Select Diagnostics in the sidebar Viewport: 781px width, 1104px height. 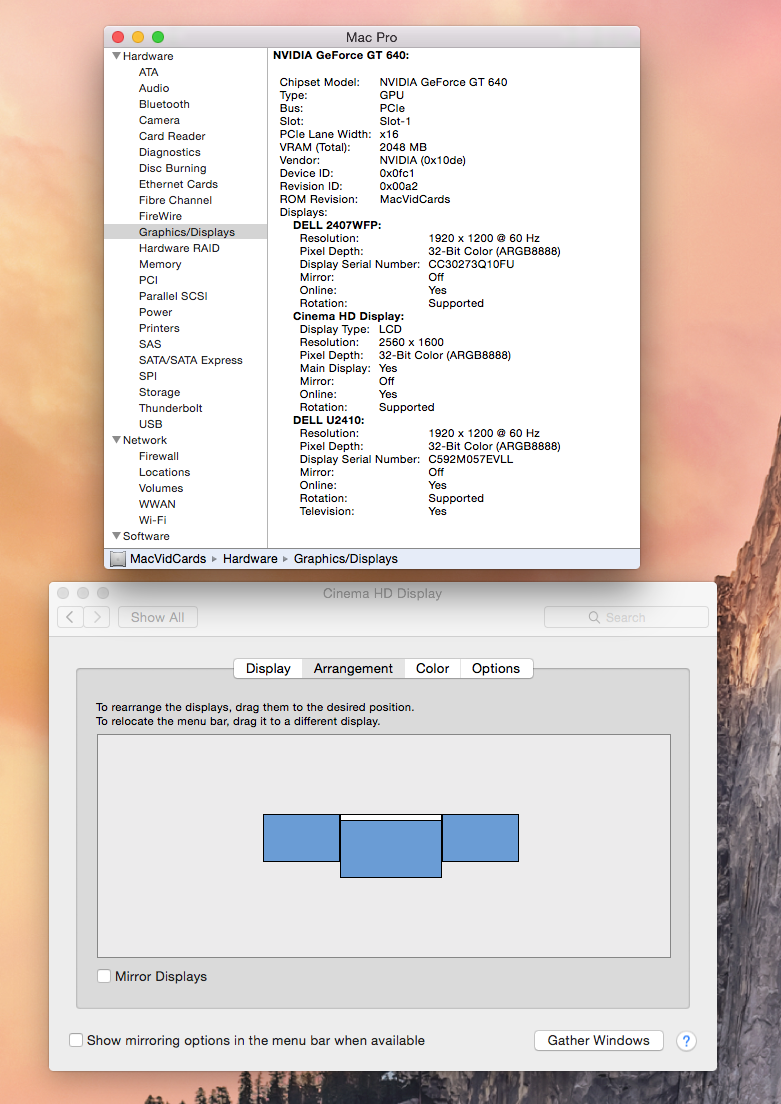coord(170,152)
